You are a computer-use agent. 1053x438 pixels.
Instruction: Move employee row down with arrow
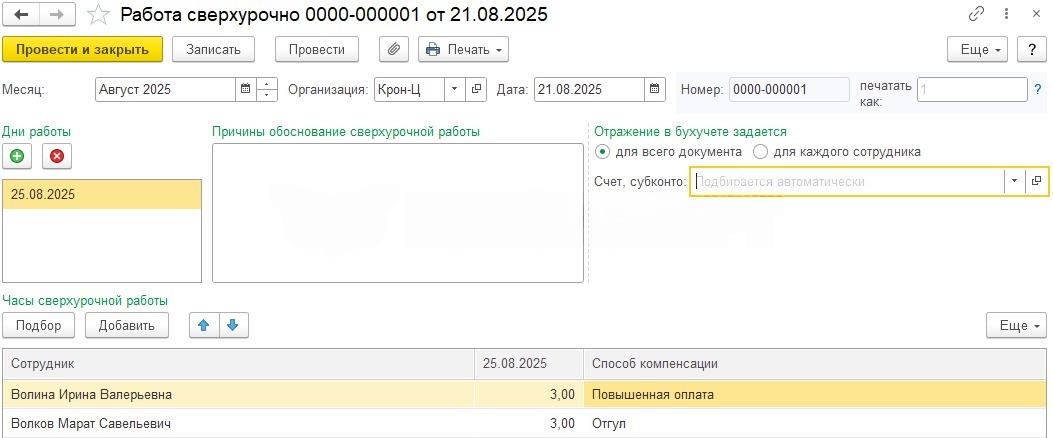[x=233, y=325]
